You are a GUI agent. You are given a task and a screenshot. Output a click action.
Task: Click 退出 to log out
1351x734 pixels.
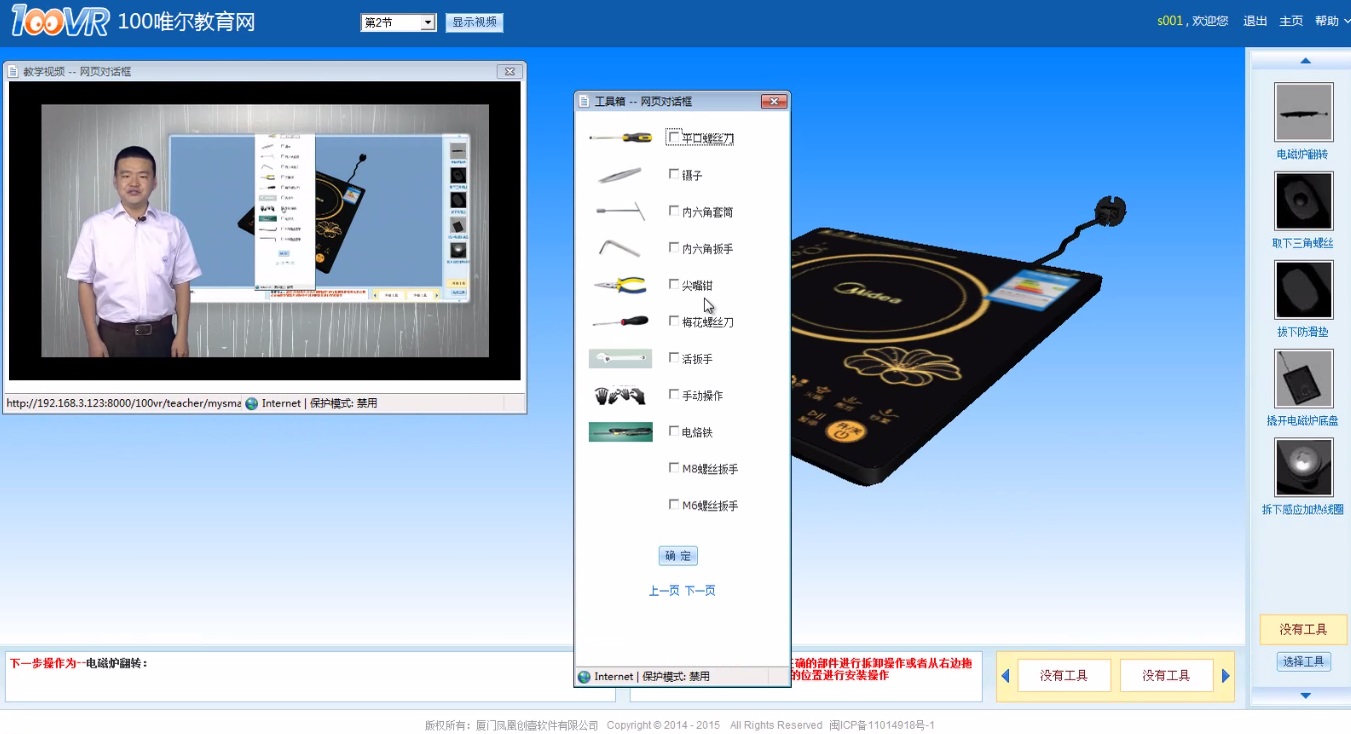pyautogui.click(x=1254, y=21)
